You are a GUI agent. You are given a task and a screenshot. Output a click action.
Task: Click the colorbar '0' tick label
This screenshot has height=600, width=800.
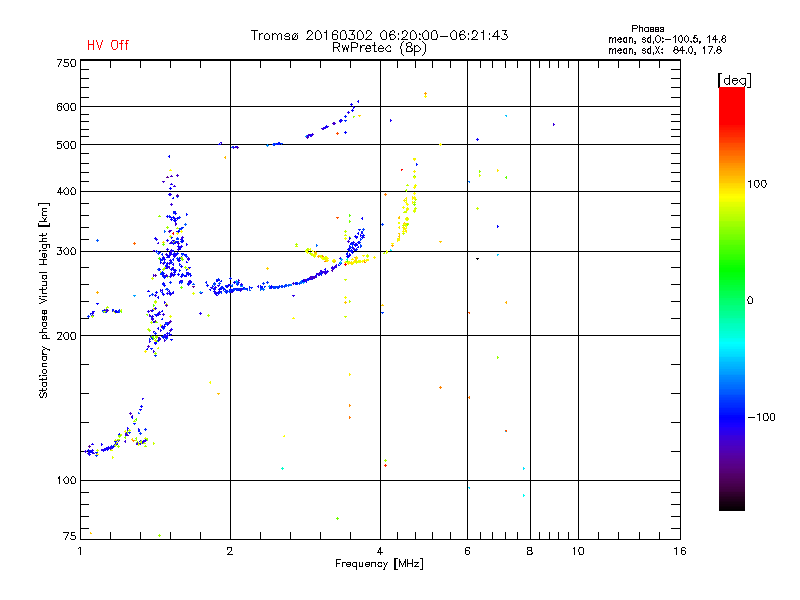click(750, 300)
